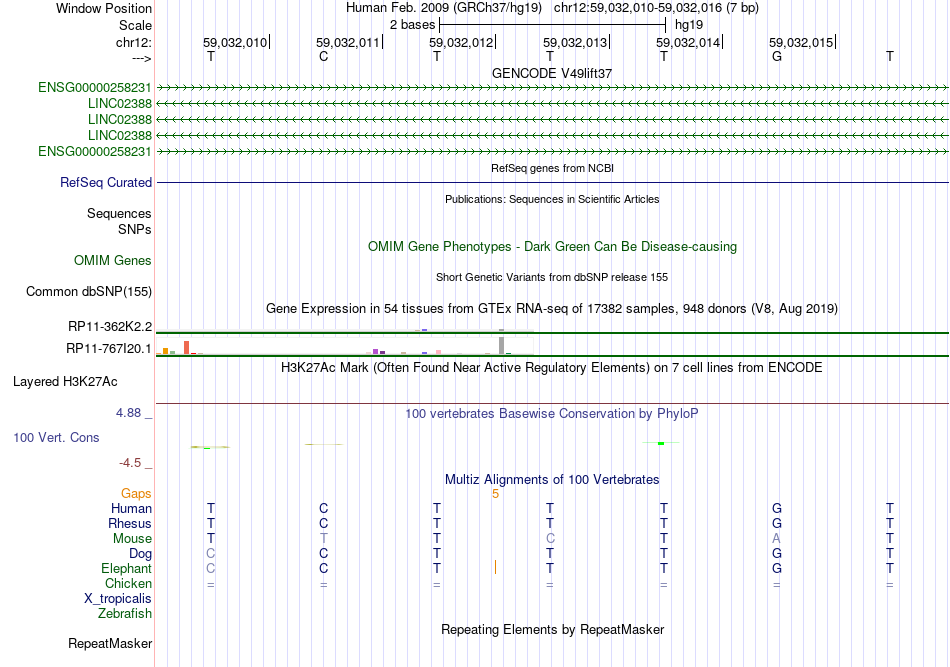
Task: Click the chr12:59,032,010-59,032,016 (7 bp) position text
Action: pyautogui.click(x=656, y=8)
